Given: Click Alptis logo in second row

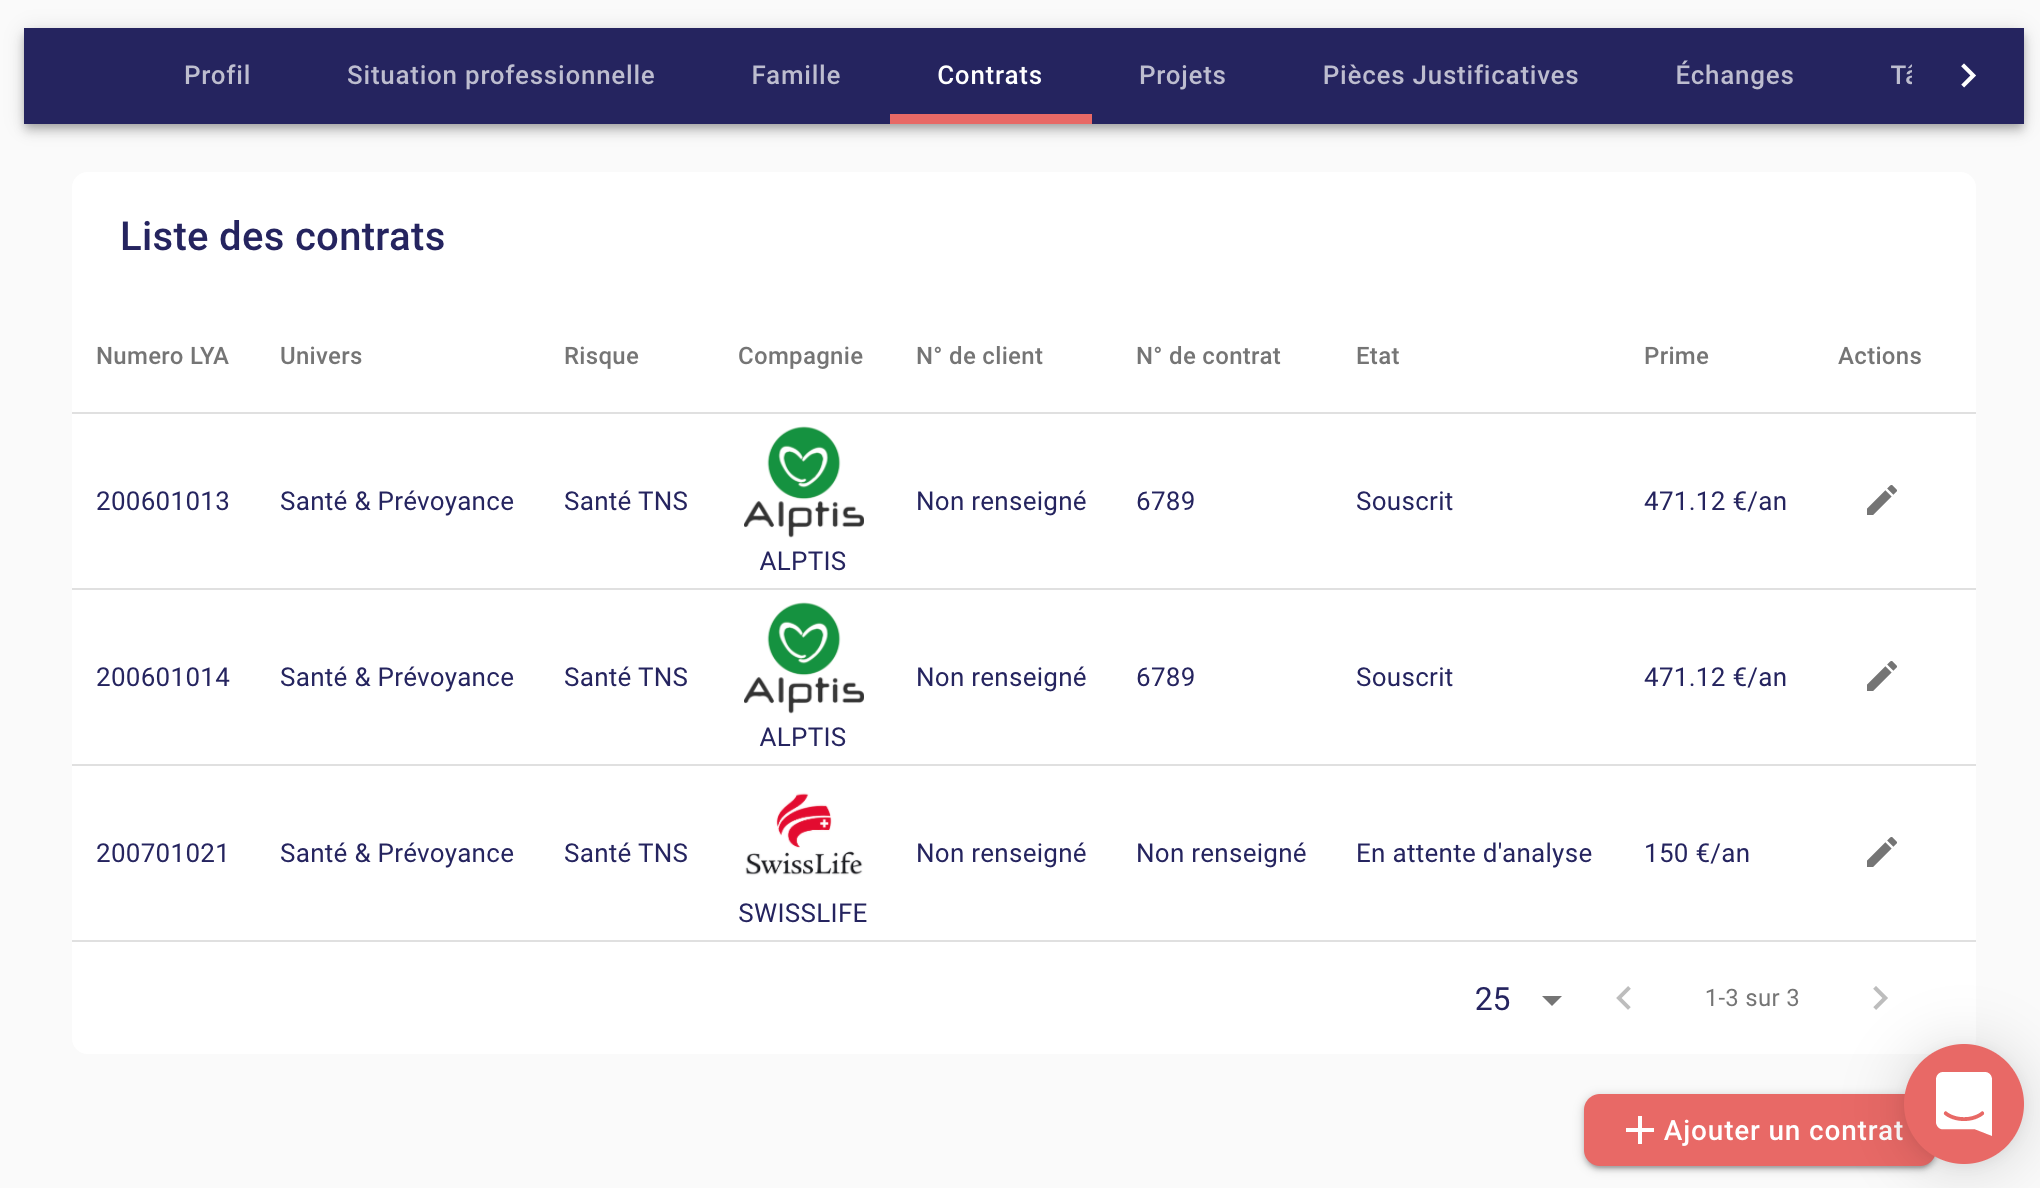Looking at the screenshot, I should click(803, 656).
